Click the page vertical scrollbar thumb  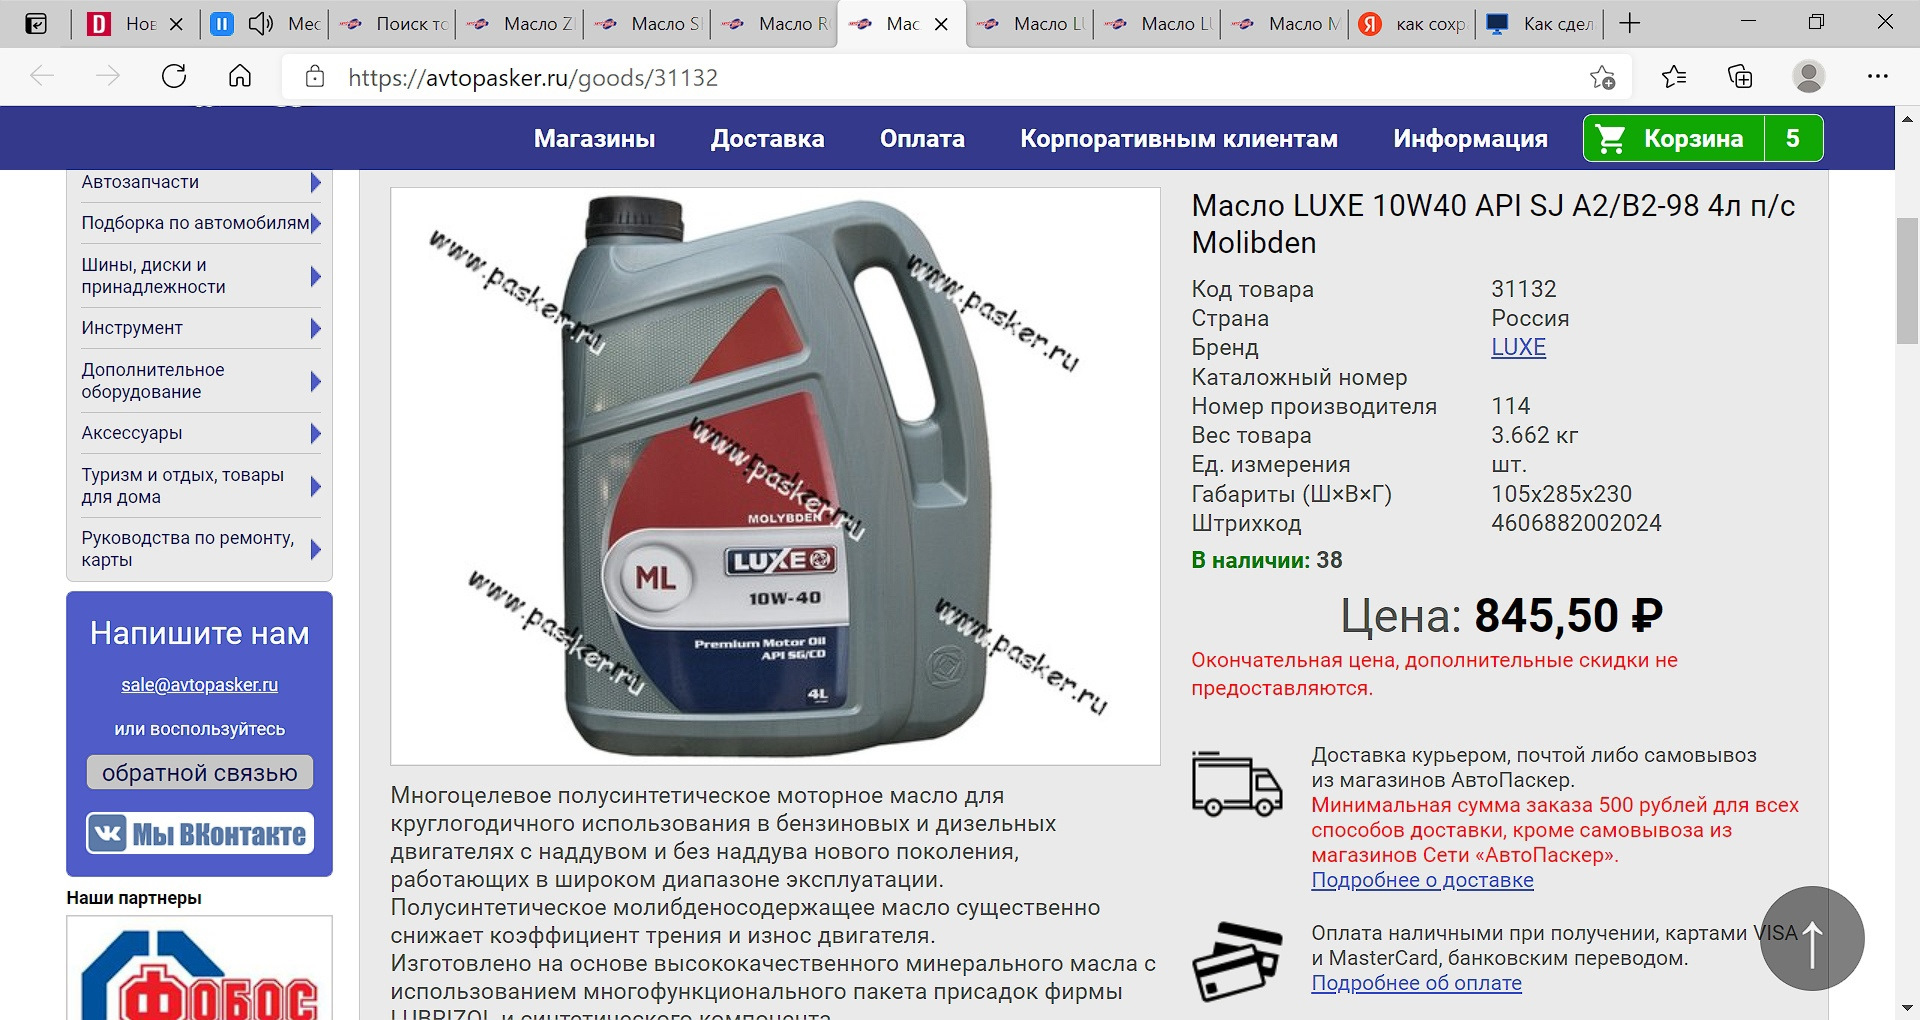coord(1907,281)
